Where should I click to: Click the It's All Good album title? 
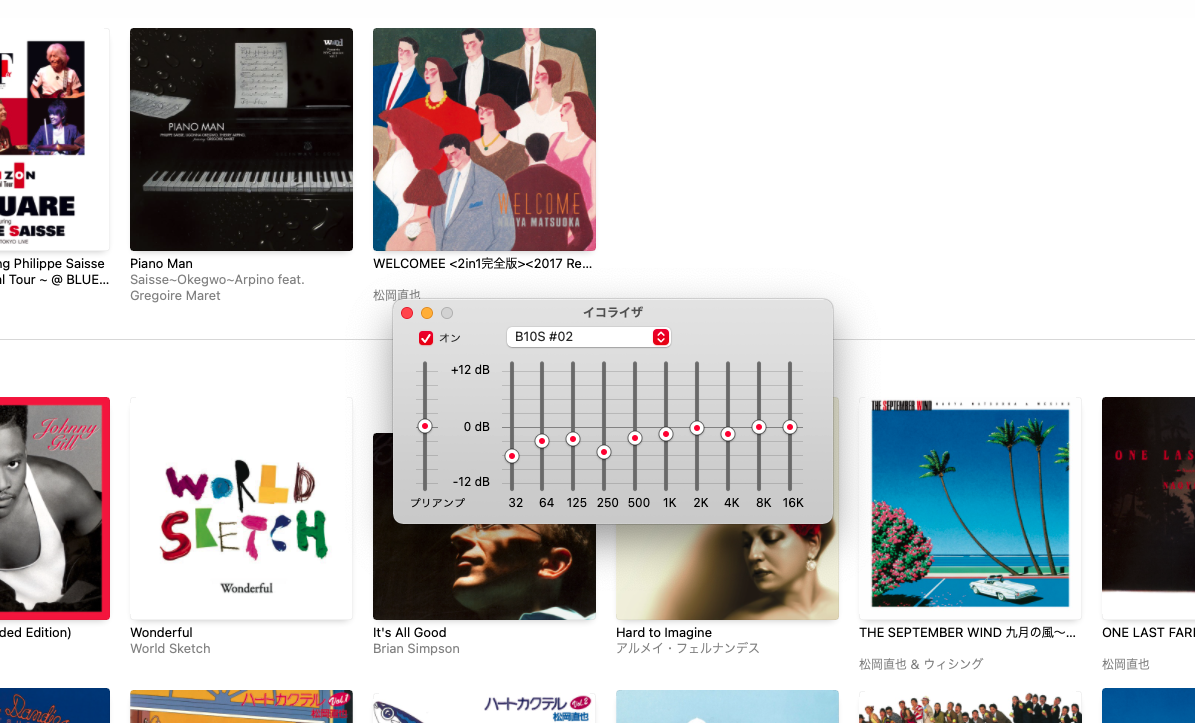coord(409,632)
